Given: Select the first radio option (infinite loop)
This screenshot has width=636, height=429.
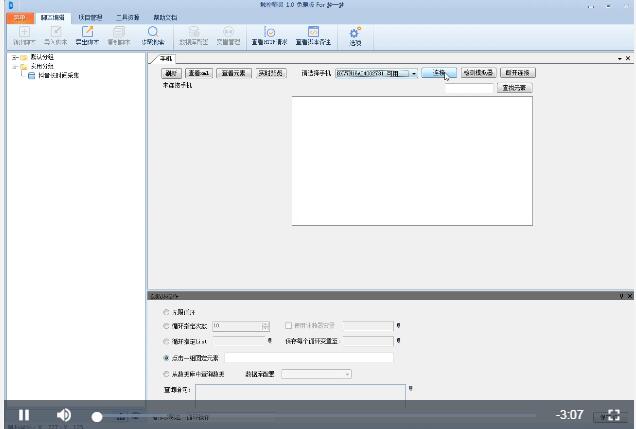Looking at the screenshot, I should 166,312.
